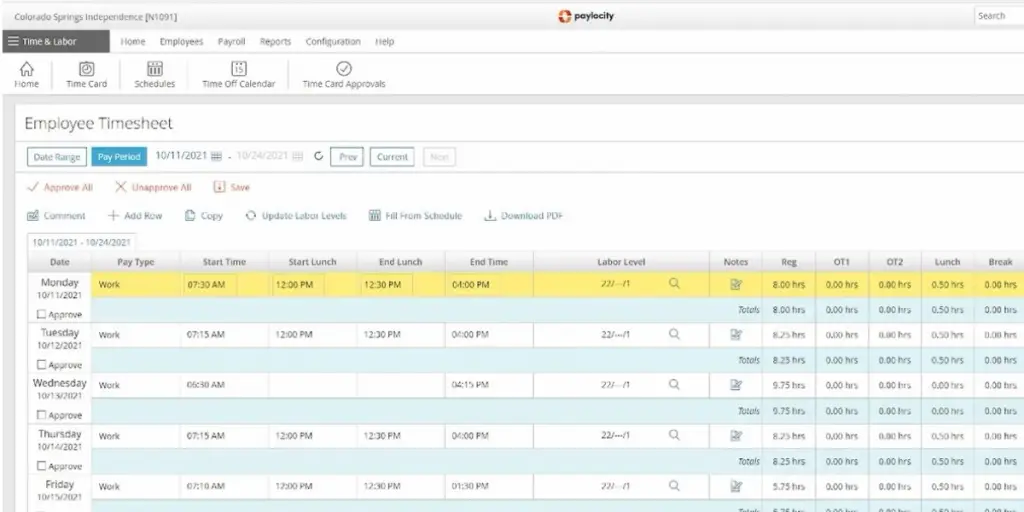Open the Home menu
This screenshot has width=1024, height=512.
tap(133, 41)
